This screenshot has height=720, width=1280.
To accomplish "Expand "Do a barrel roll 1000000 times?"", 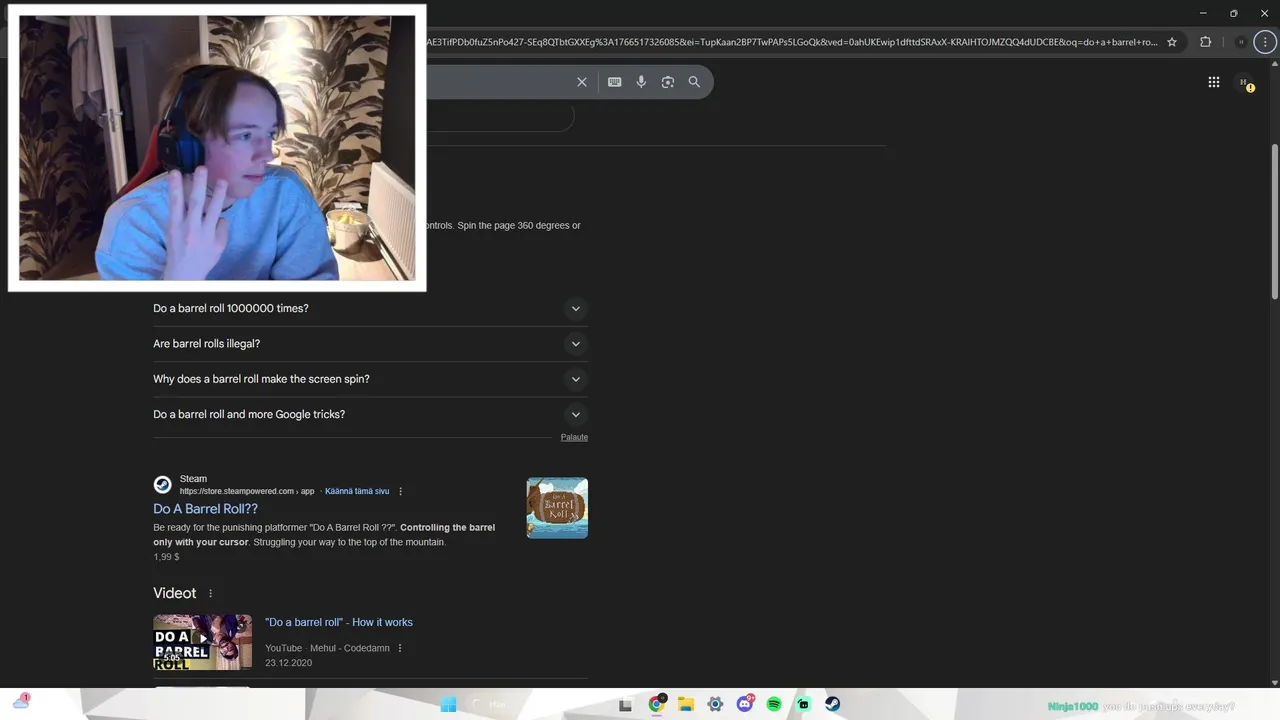I will click(x=370, y=308).
